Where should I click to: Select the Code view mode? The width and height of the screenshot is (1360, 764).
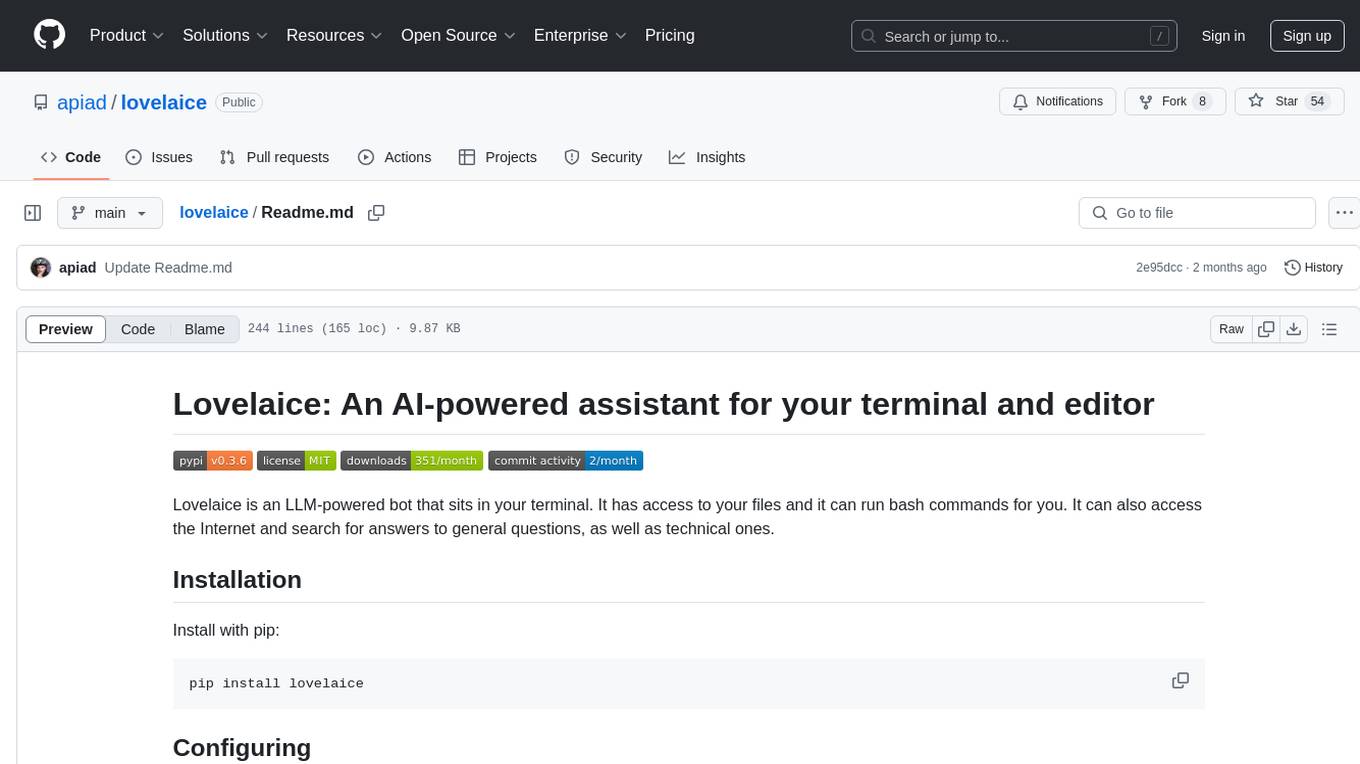[x=138, y=329]
